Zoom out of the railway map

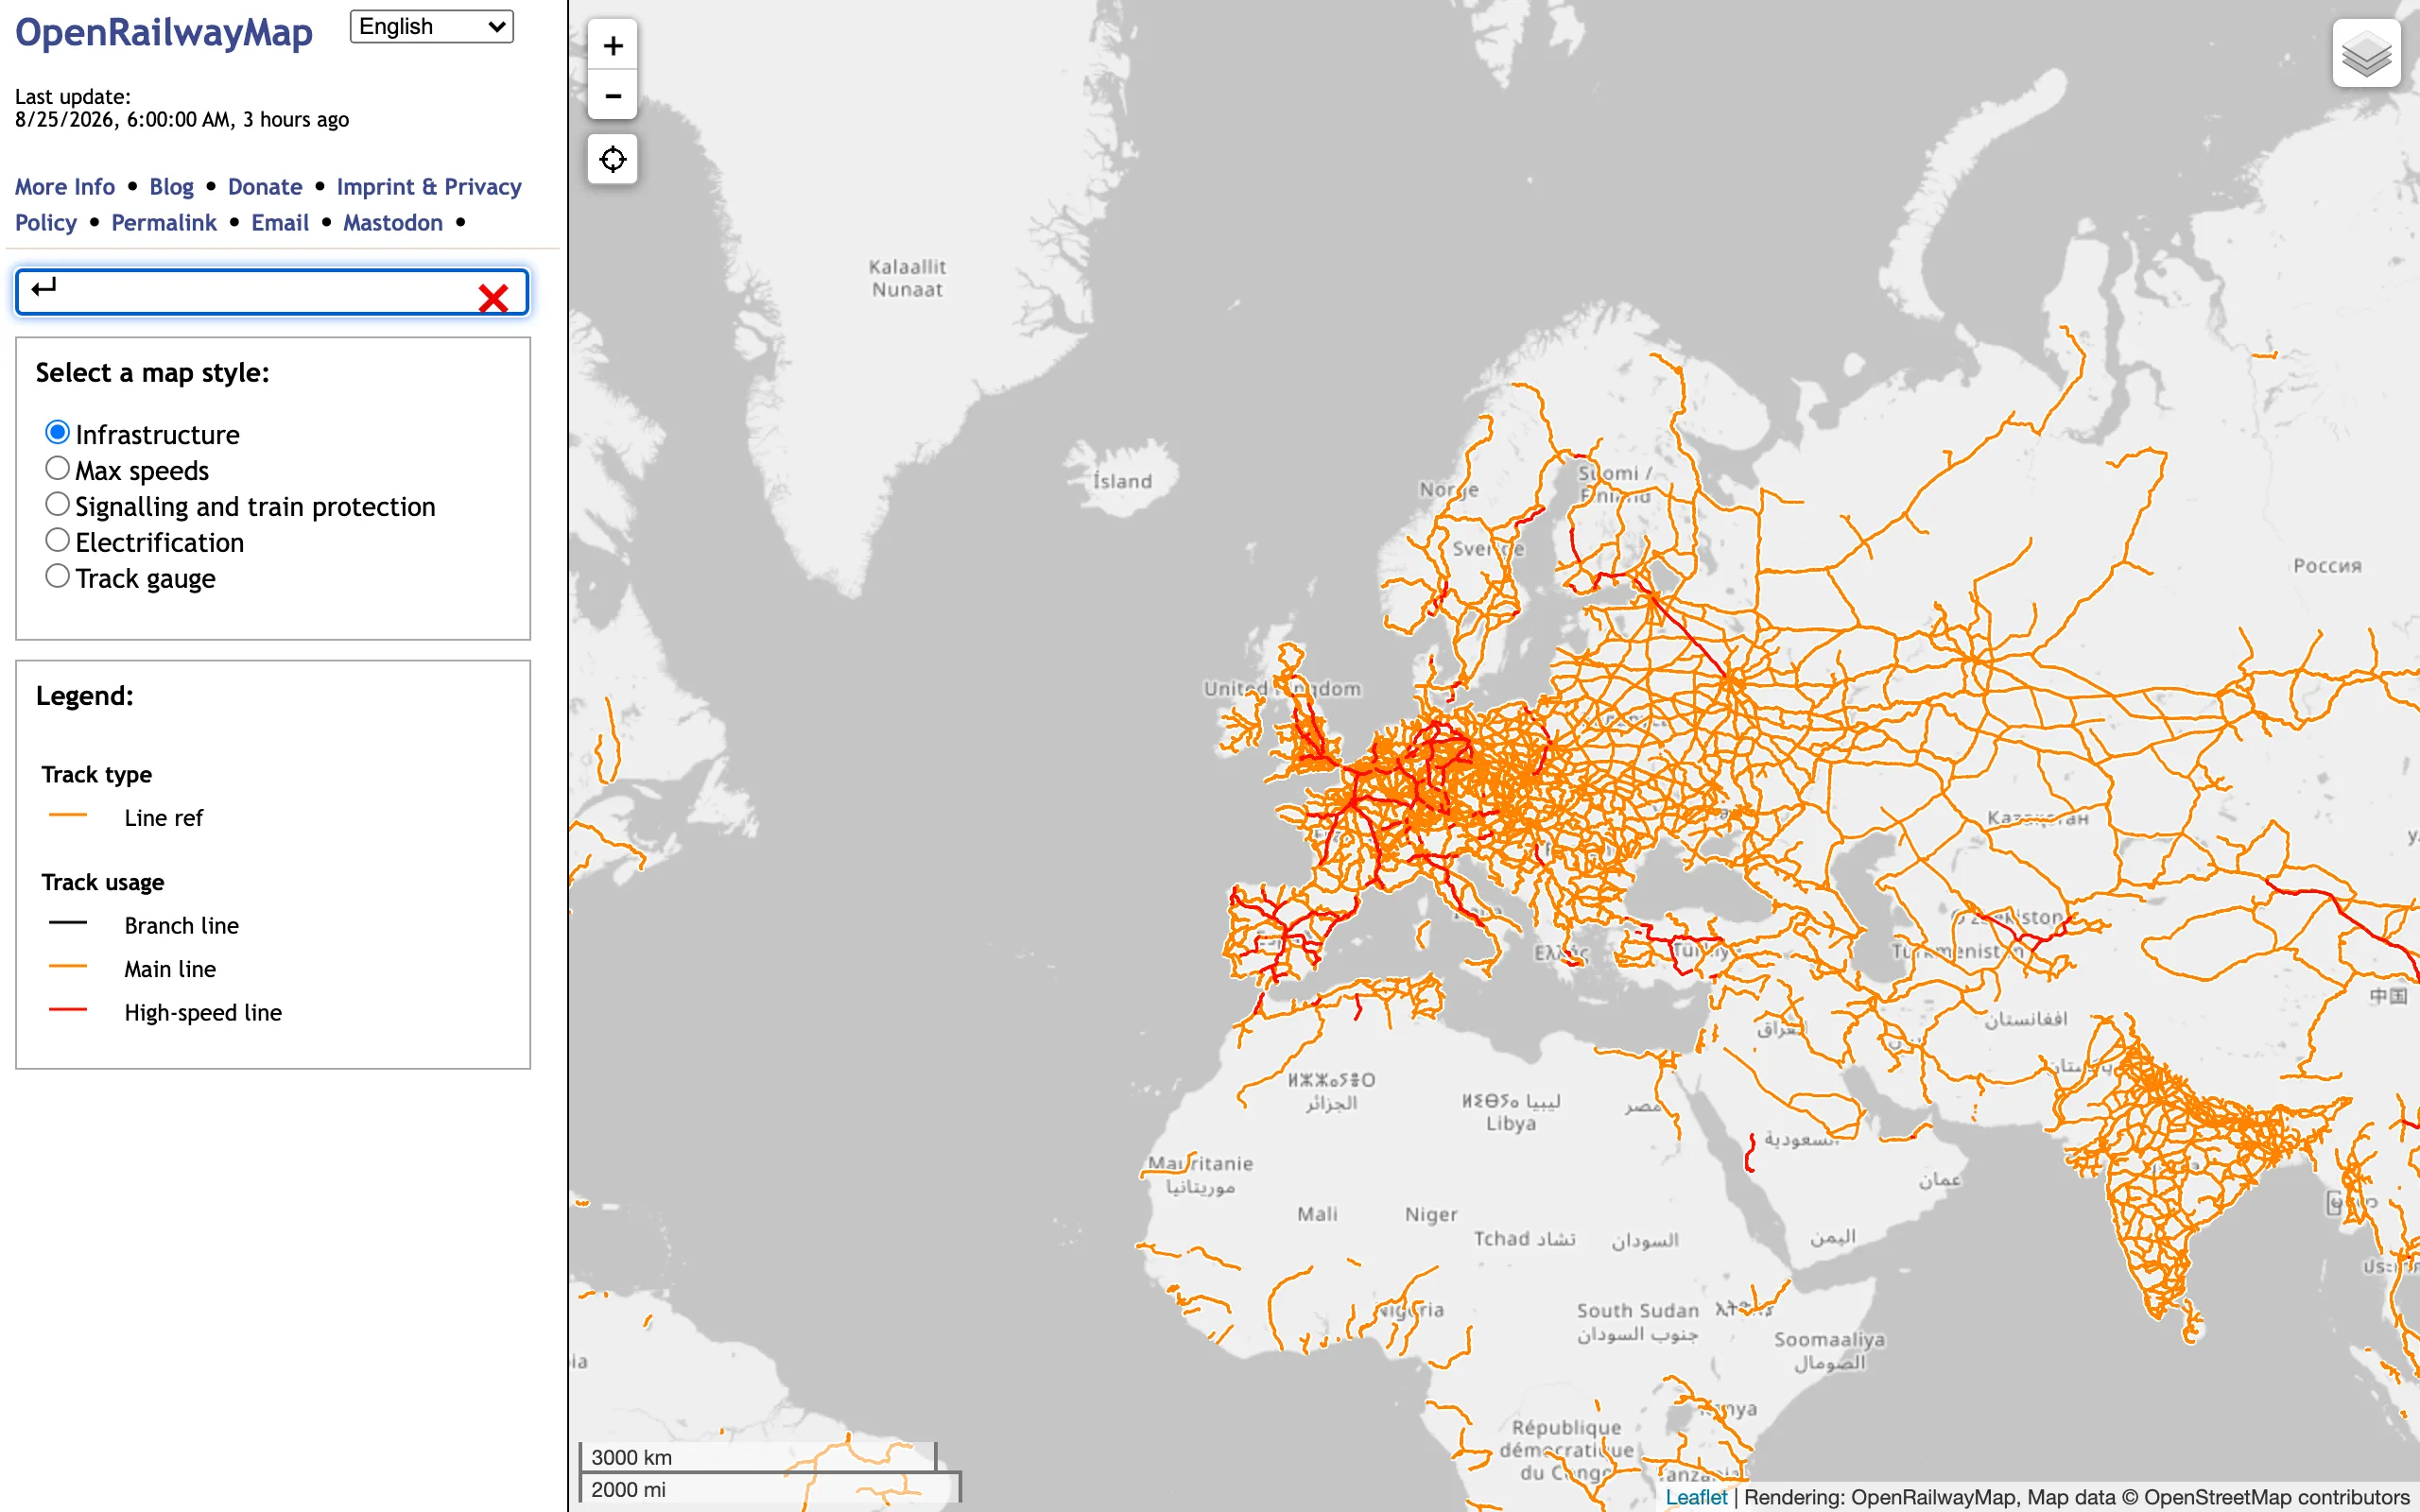(613, 95)
